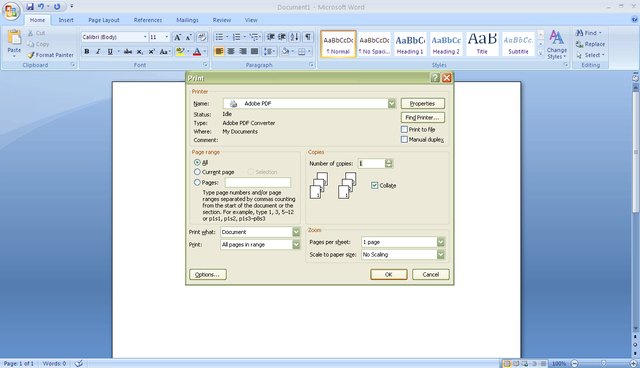Image resolution: width=640 pixels, height=368 pixels.
Task: Apply Strikethrough formatting
Action: [128, 51]
